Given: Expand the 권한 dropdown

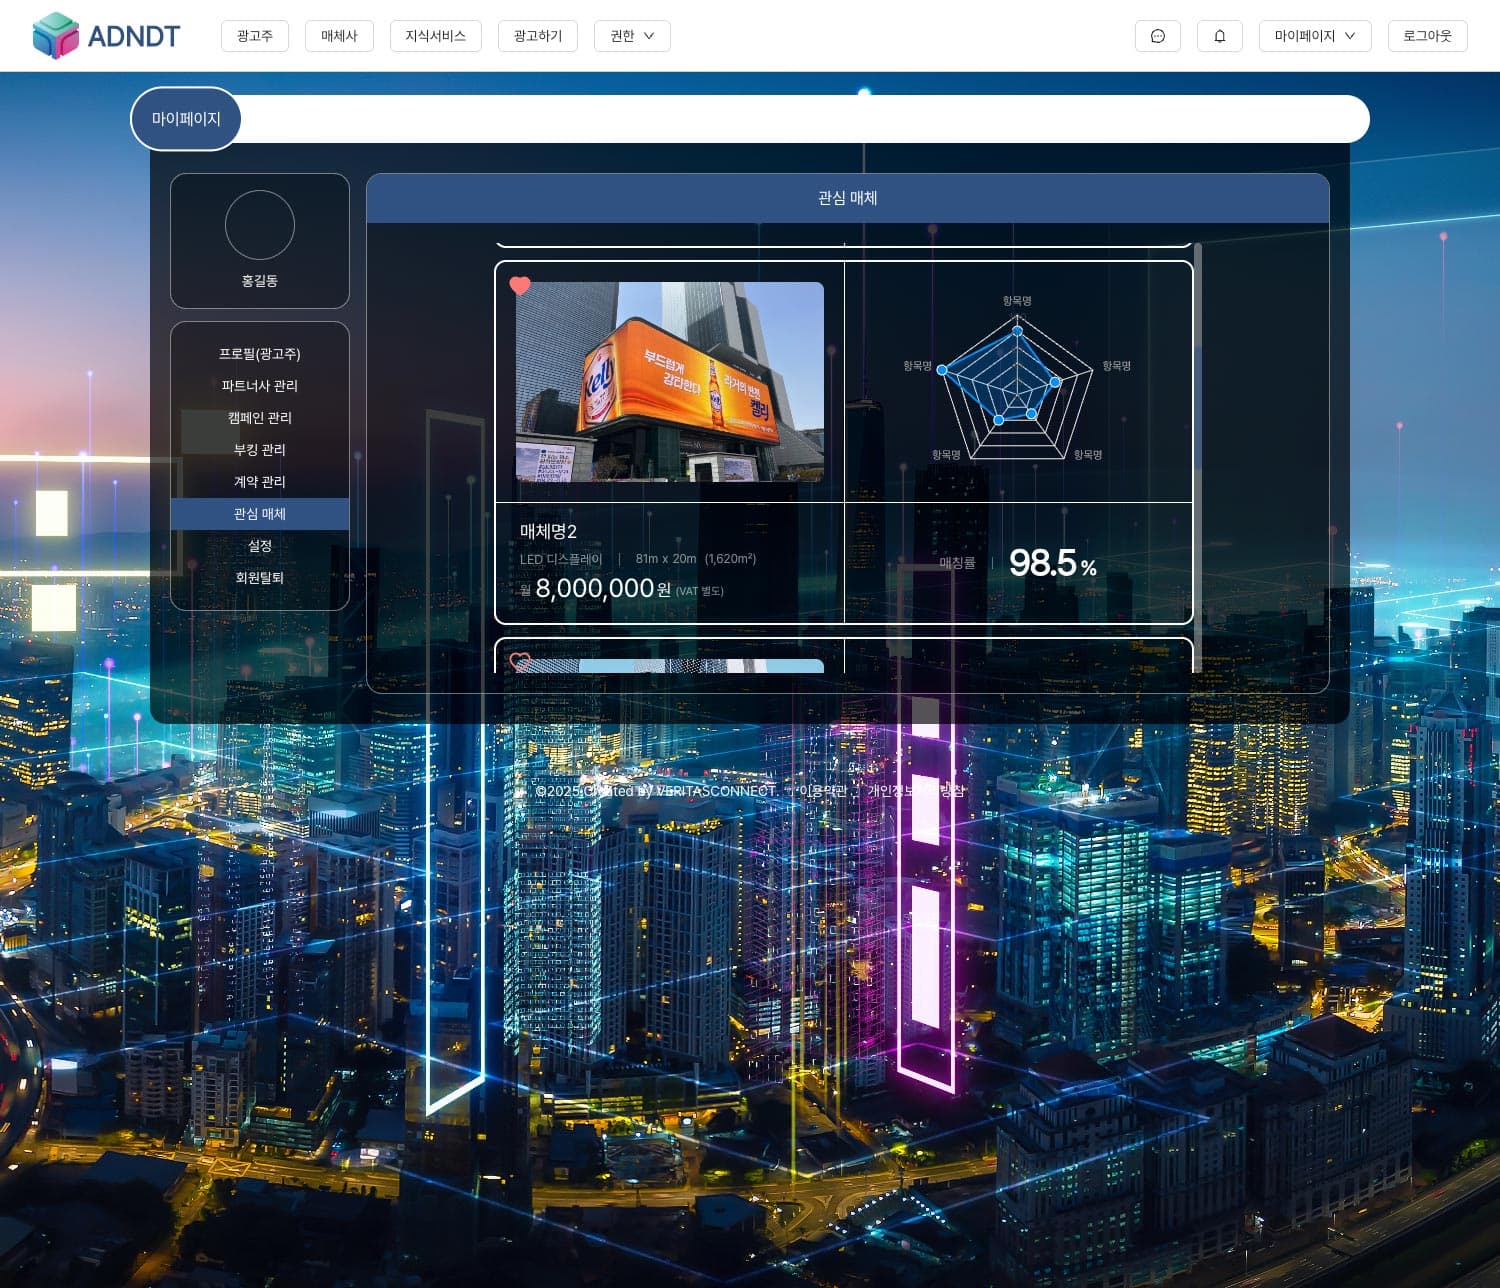Looking at the screenshot, I should [632, 36].
